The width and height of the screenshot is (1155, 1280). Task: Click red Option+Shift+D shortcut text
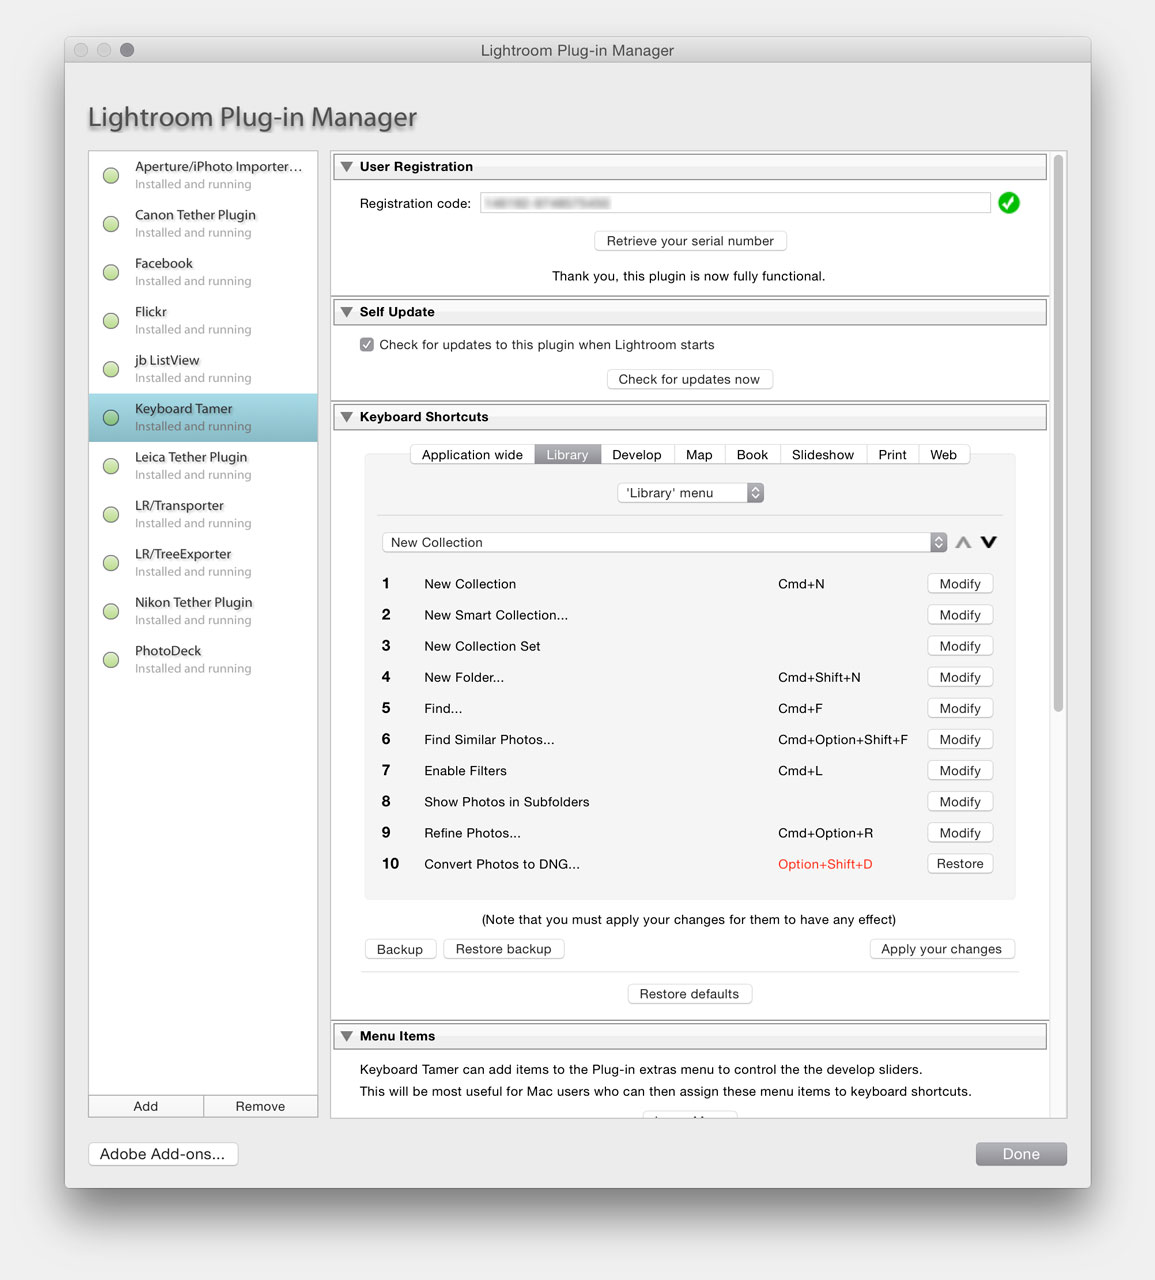825,864
